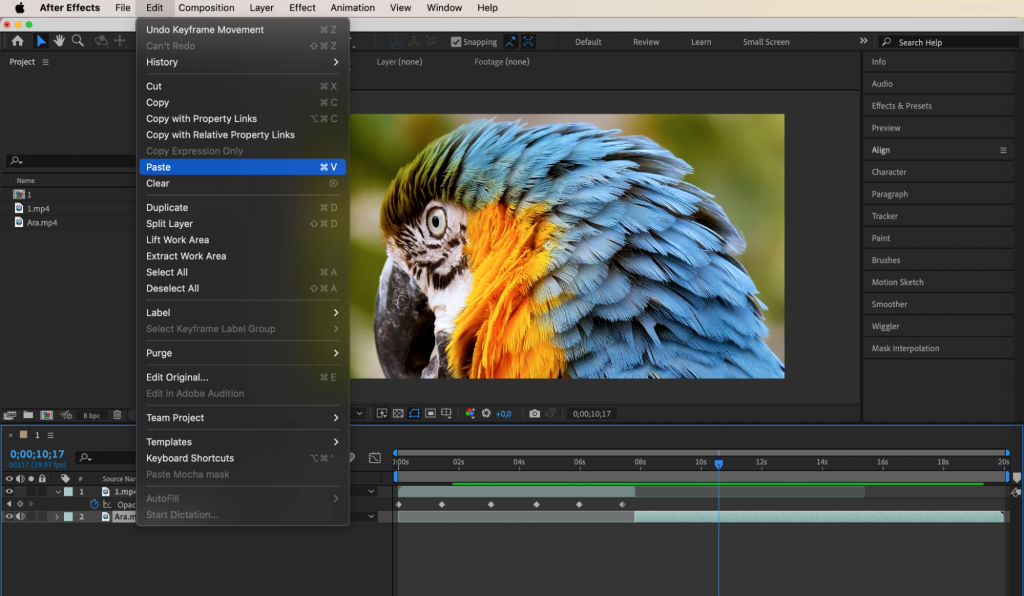The height and width of the screenshot is (596, 1024).
Task: Click the Search Help field
Action: click(945, 41)
